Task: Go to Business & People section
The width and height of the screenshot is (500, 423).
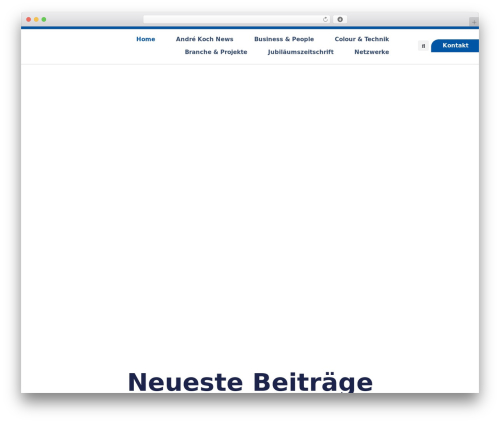Action: 284,39
